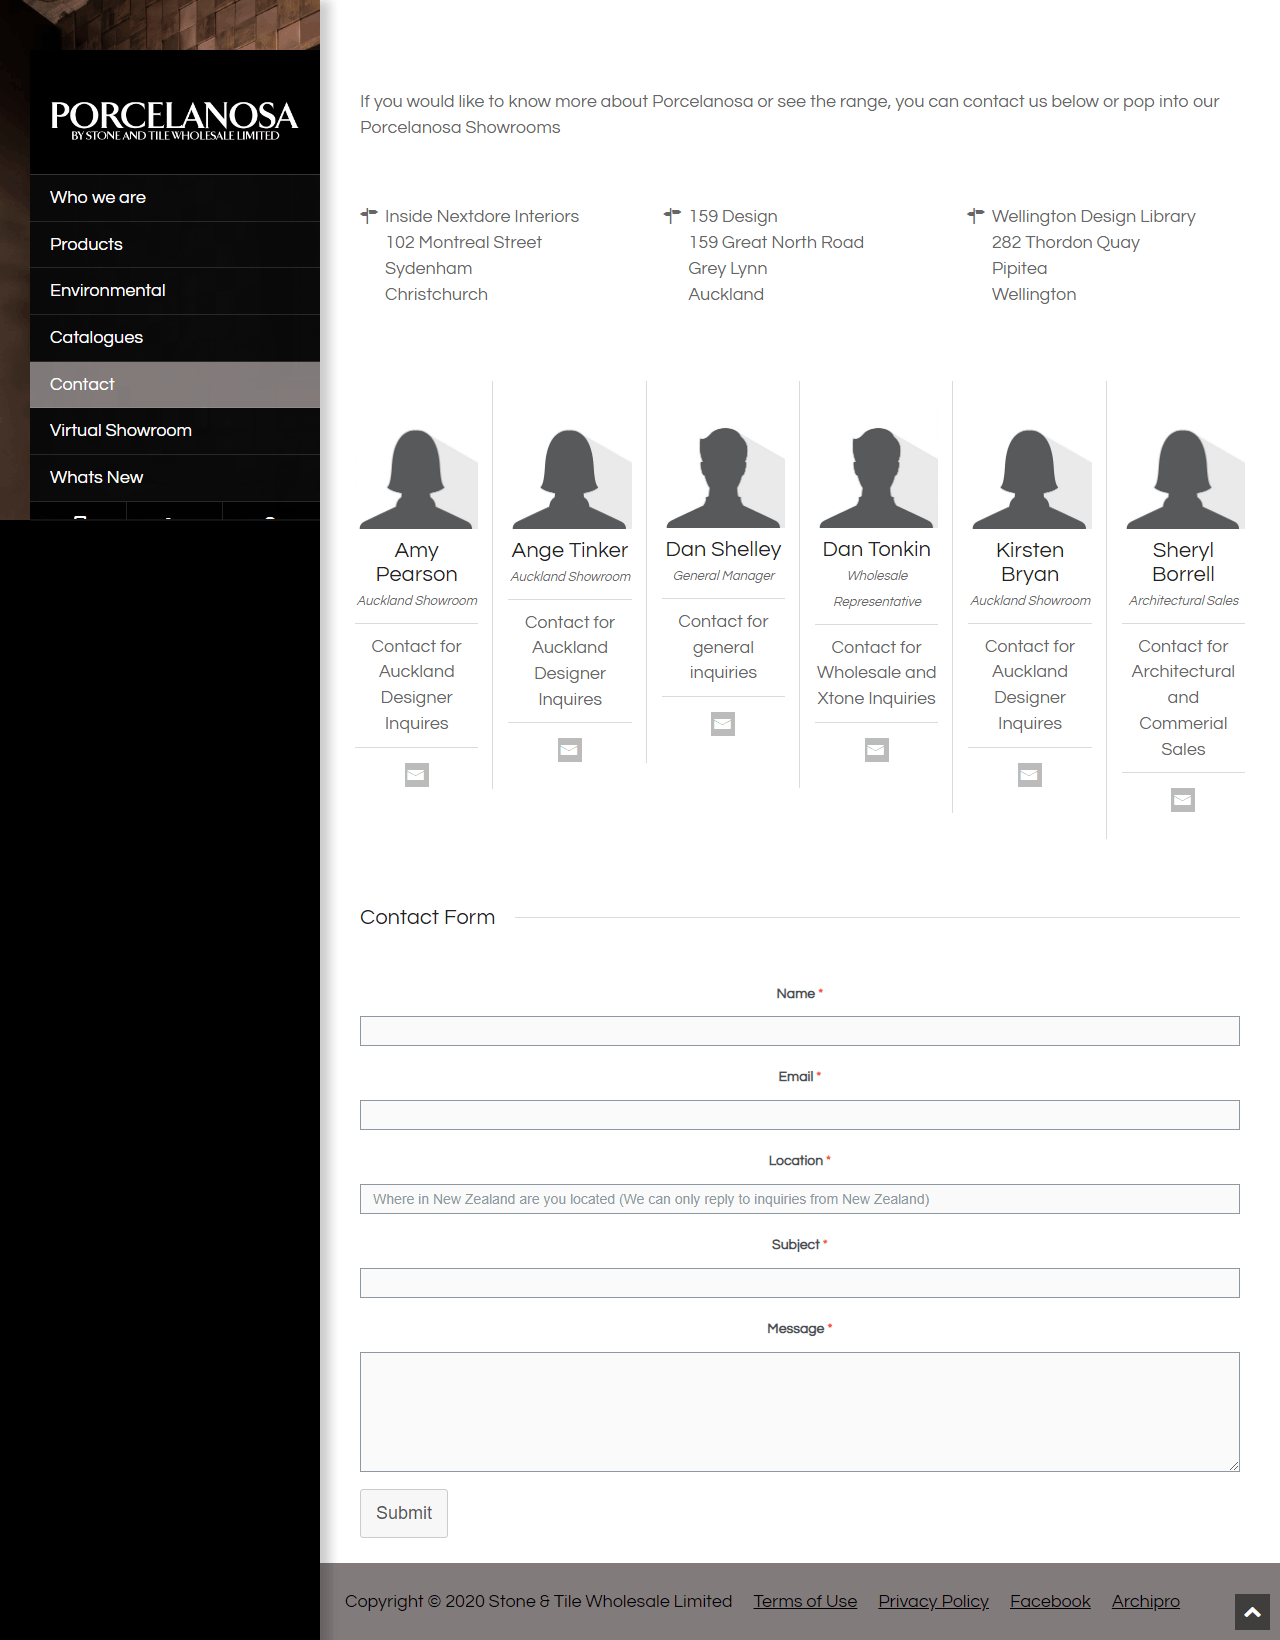Click the Sheryl Borrell name heading
The width and height of the screenshot is (1280, 1640).
(1183, 562)
